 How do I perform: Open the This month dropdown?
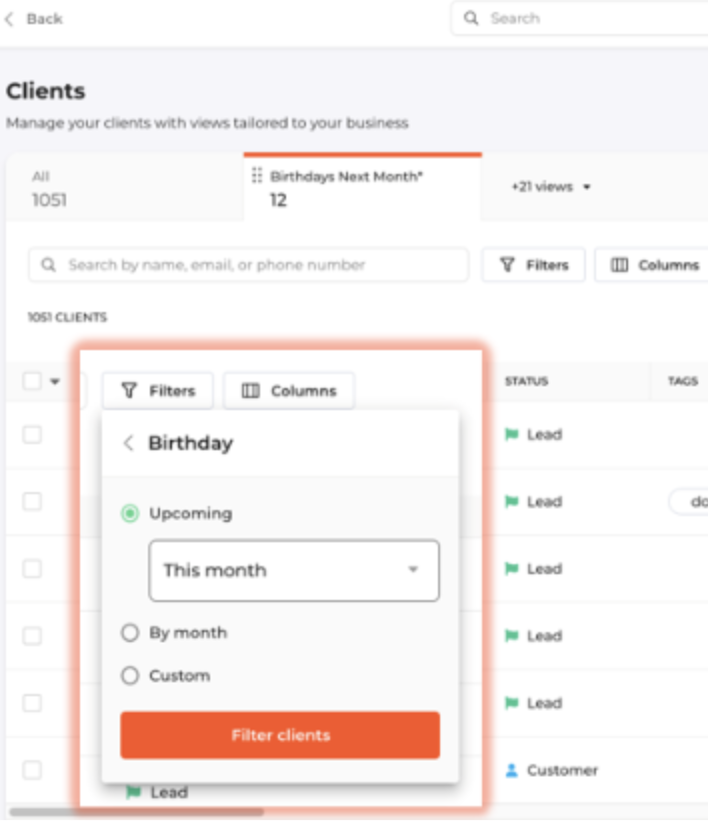point(294,571)
